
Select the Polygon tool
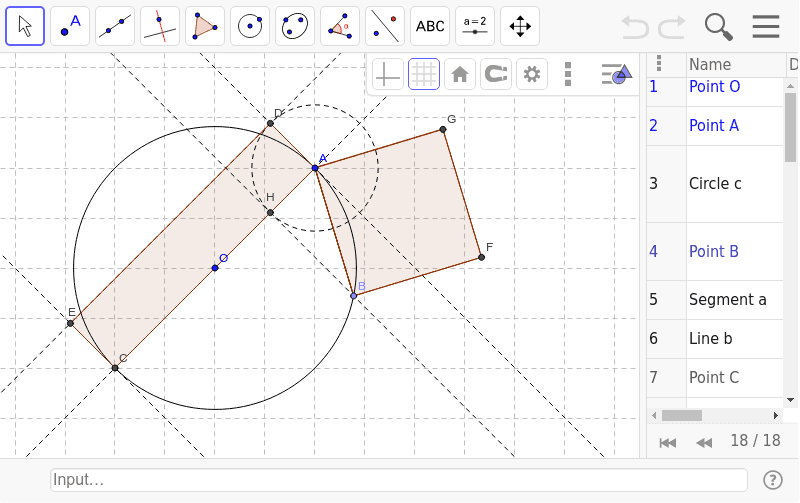pyautogui.click(x=205, y=26)
